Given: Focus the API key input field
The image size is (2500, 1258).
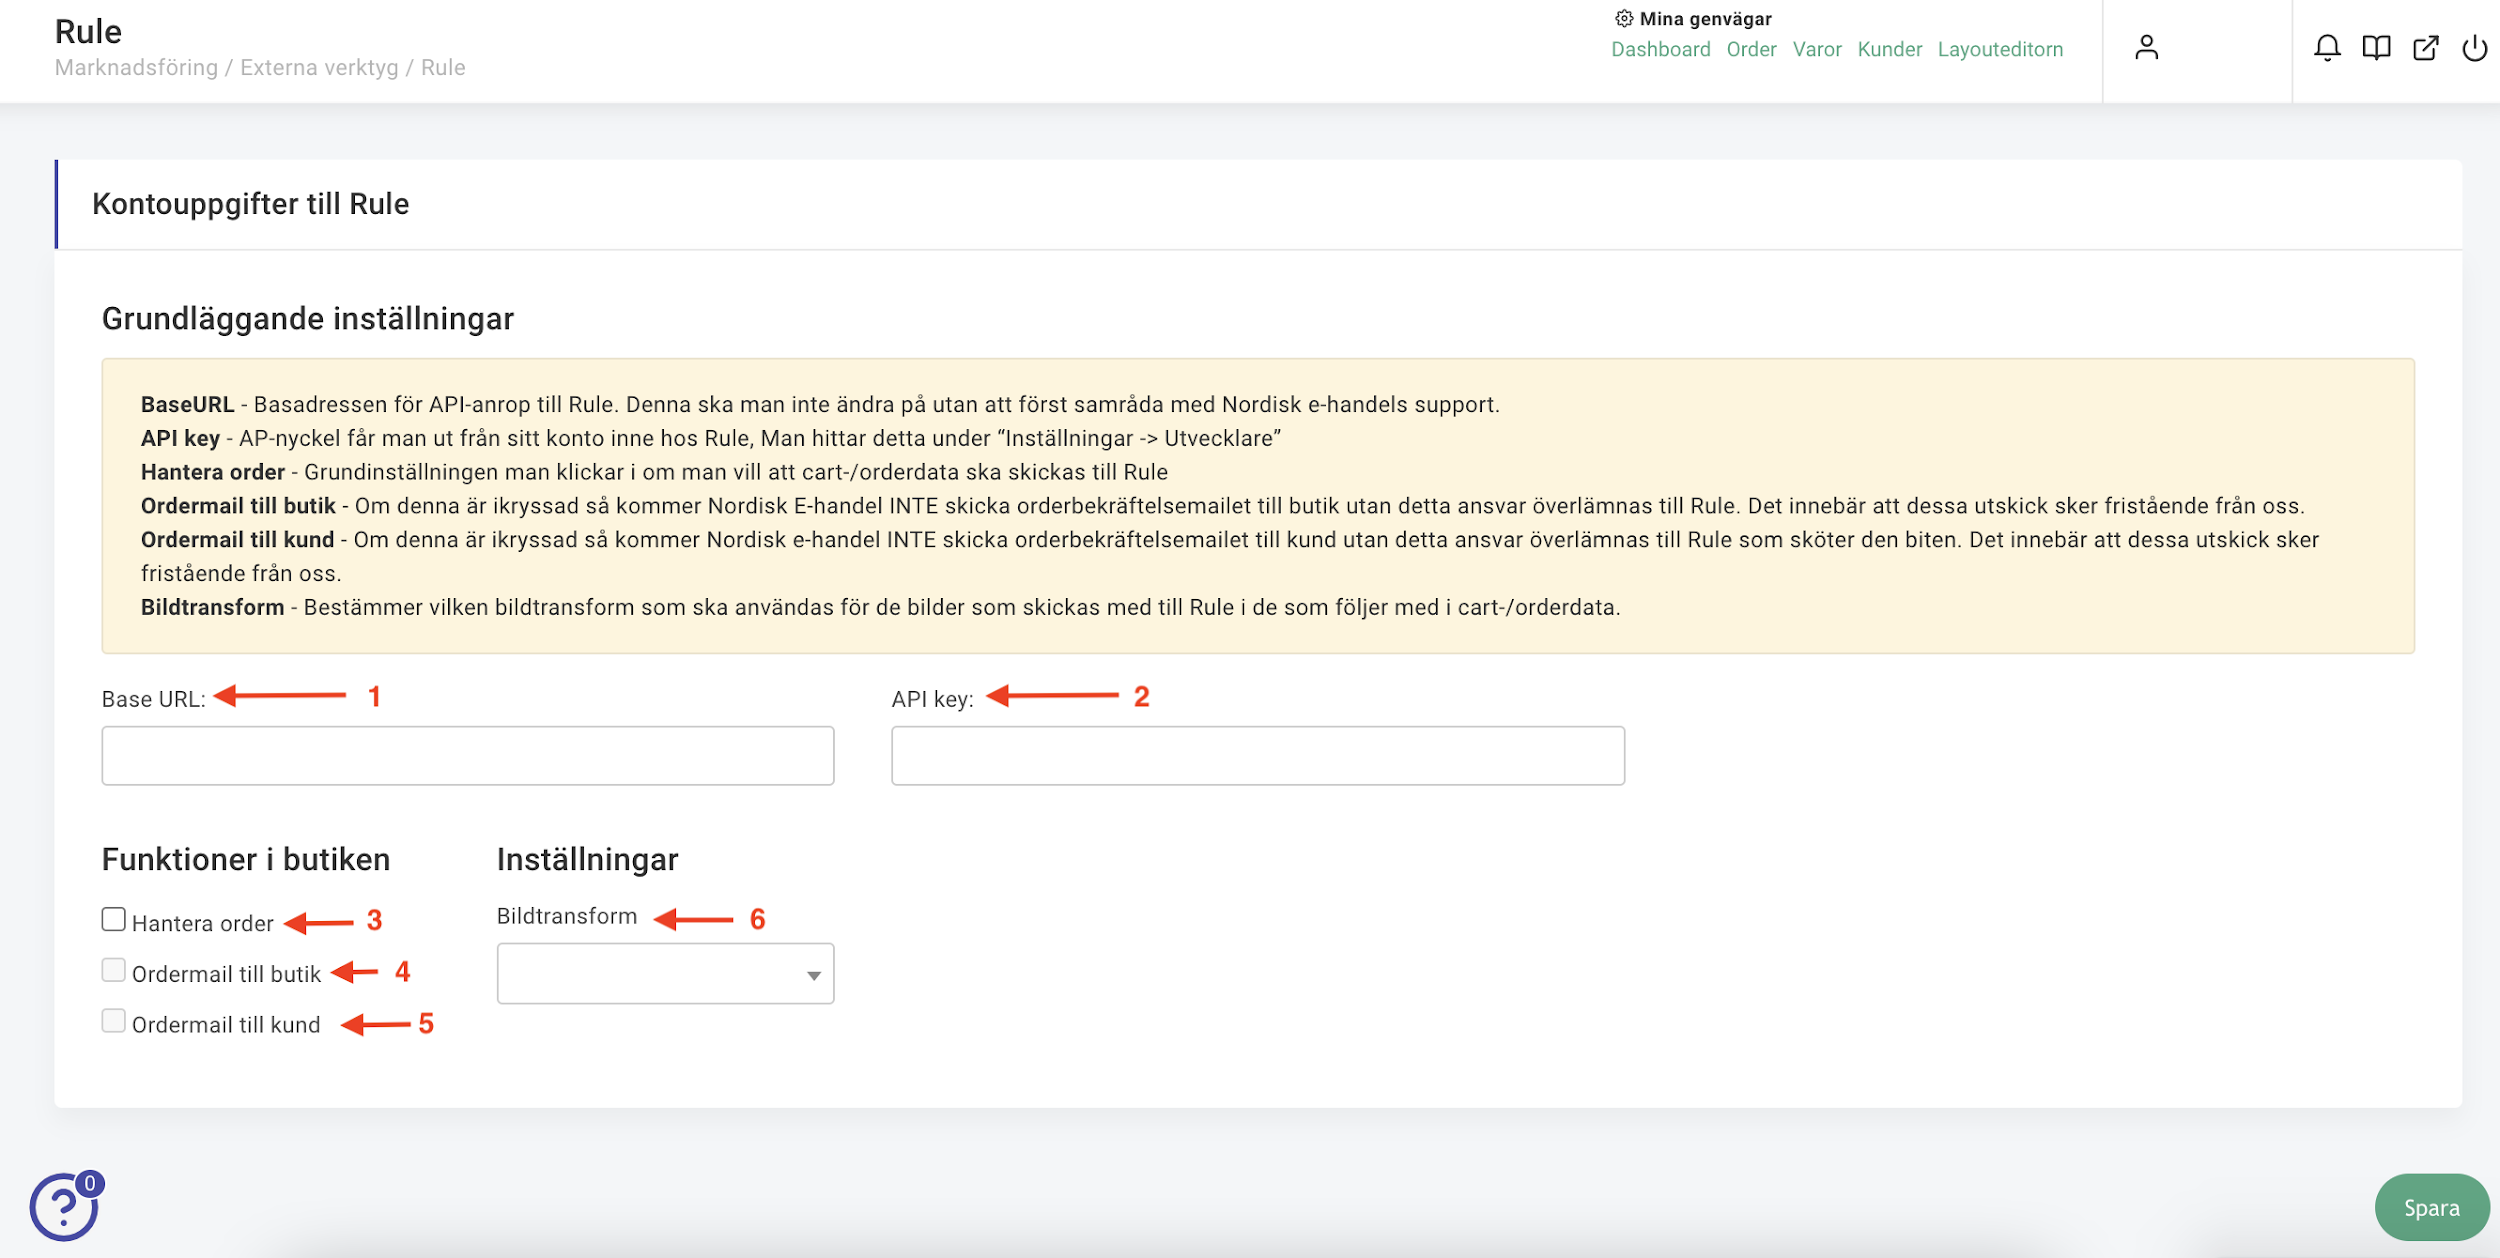Looking at the screenshot, I should click(x=1257, y=755).
